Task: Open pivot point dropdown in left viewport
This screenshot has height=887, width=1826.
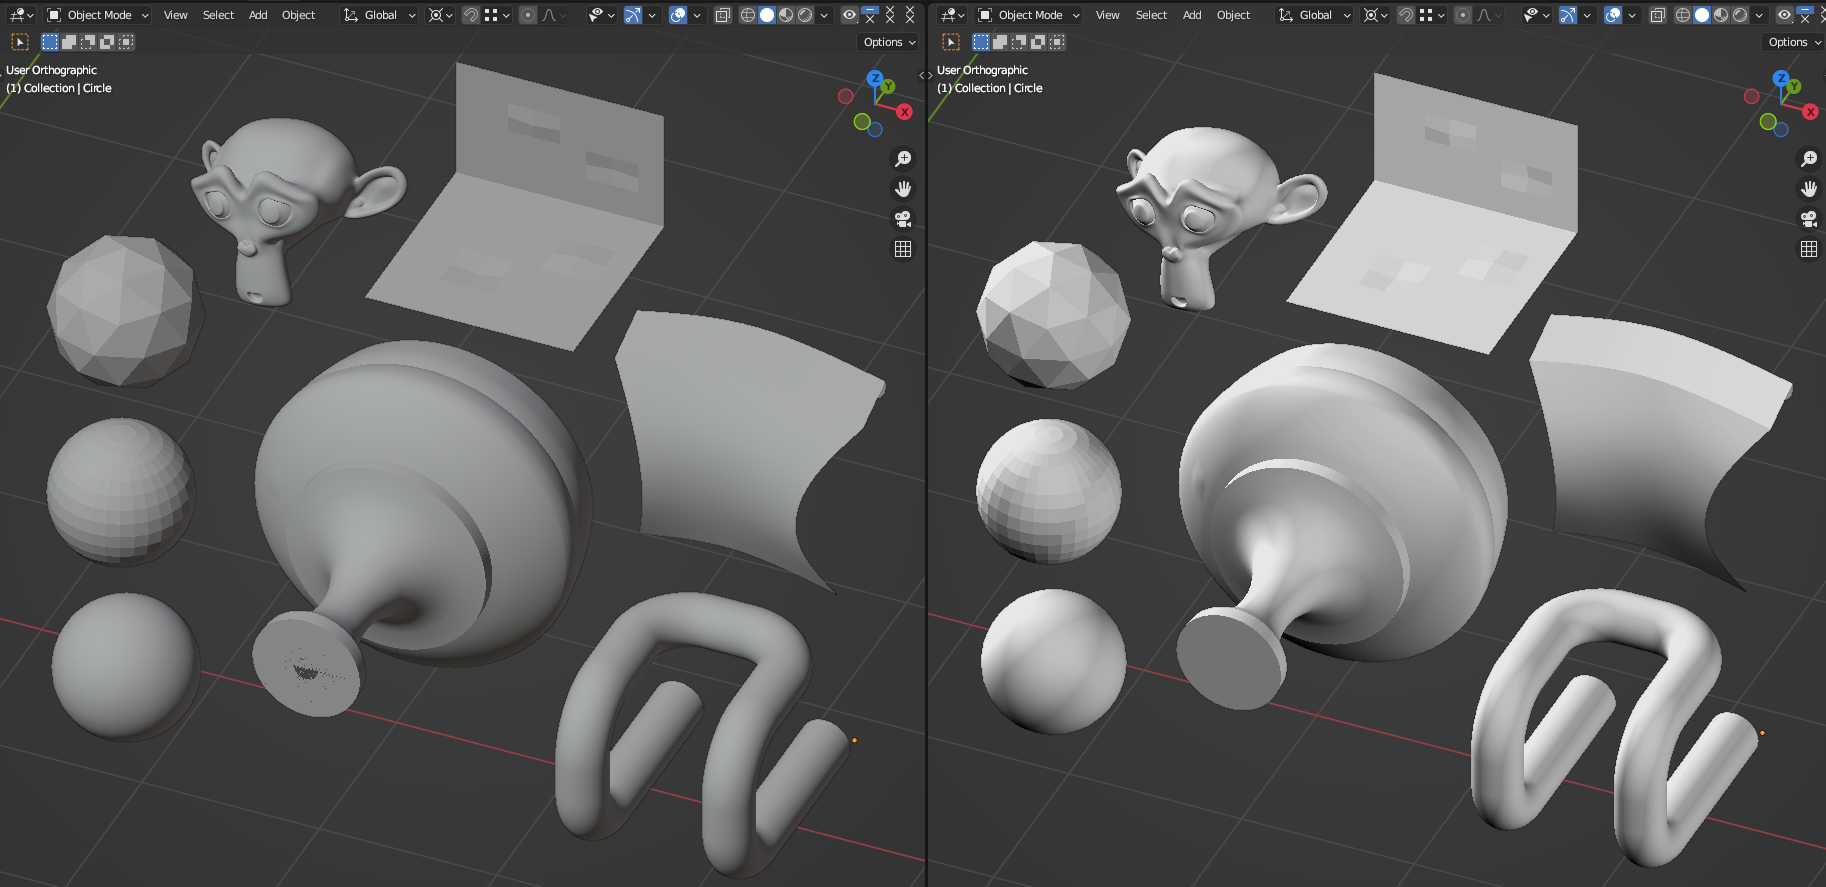Action: (x=440, y=15)
